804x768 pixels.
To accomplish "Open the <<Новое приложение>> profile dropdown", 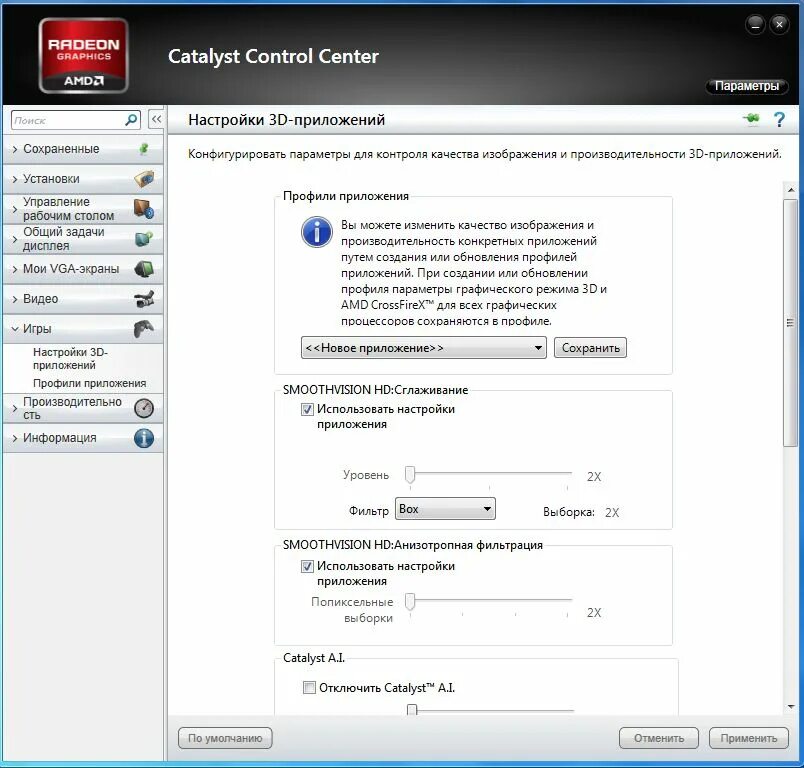I will click(x=424, y=348).
